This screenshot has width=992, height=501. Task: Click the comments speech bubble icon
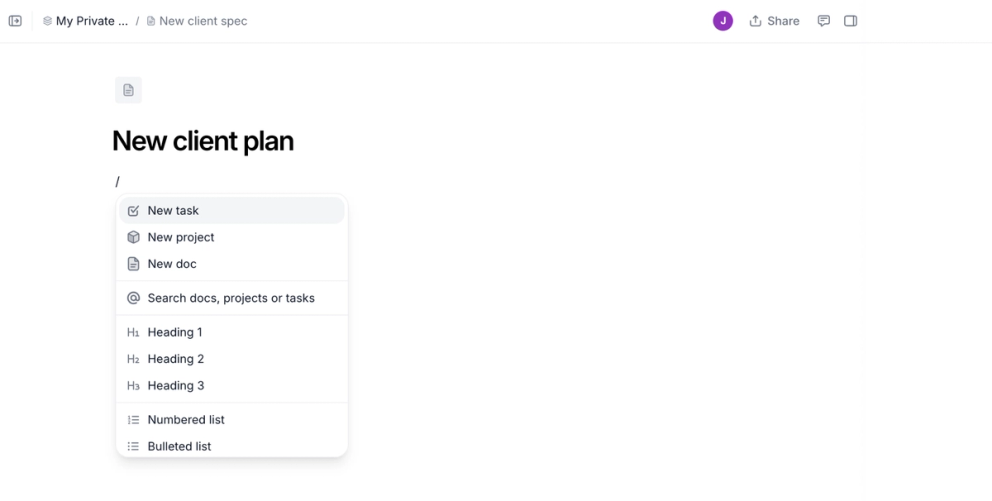pyautogui.click(x=824, y=21)
